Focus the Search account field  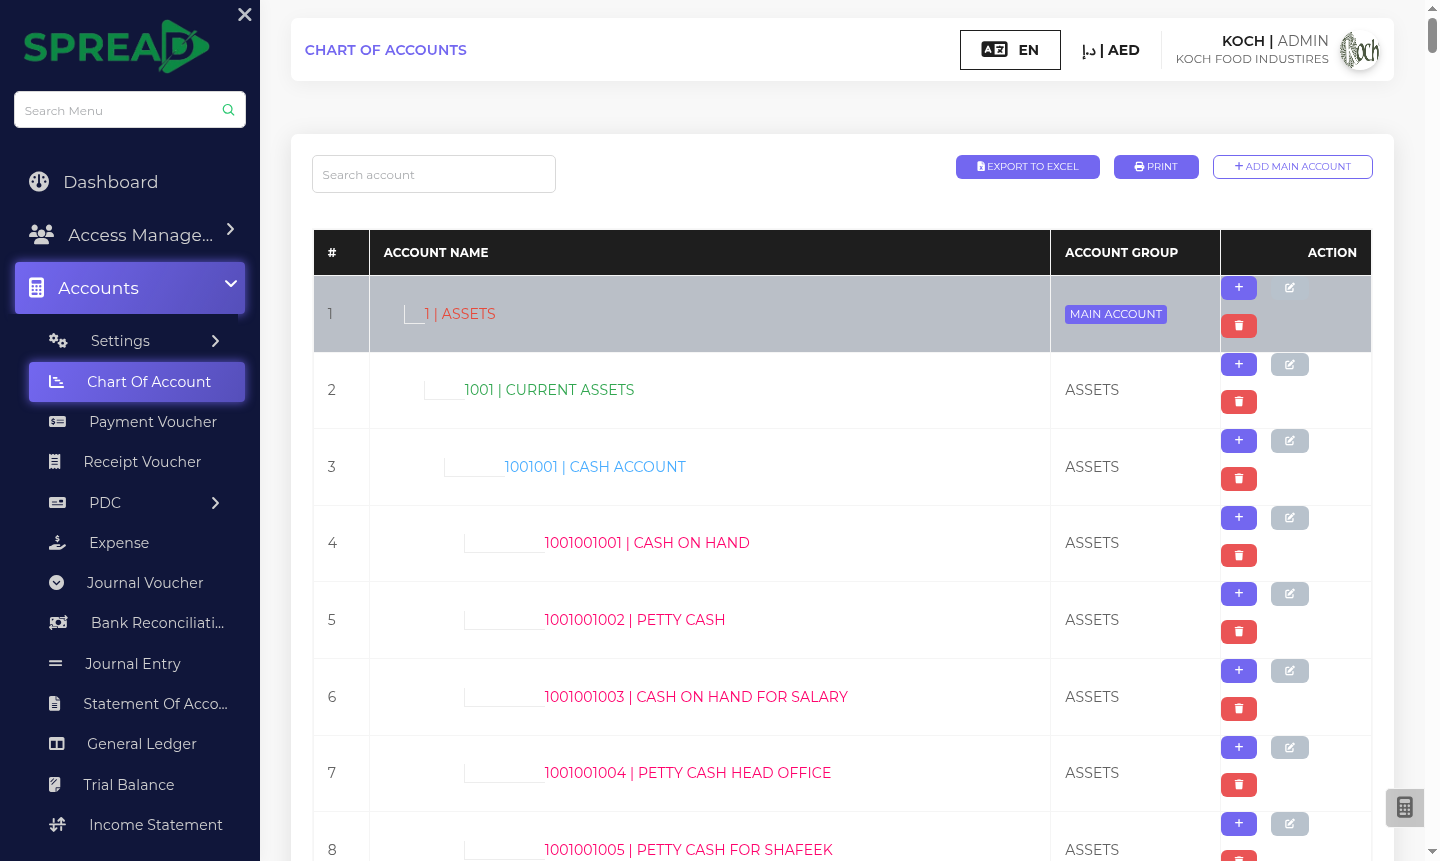pos(434,174)
